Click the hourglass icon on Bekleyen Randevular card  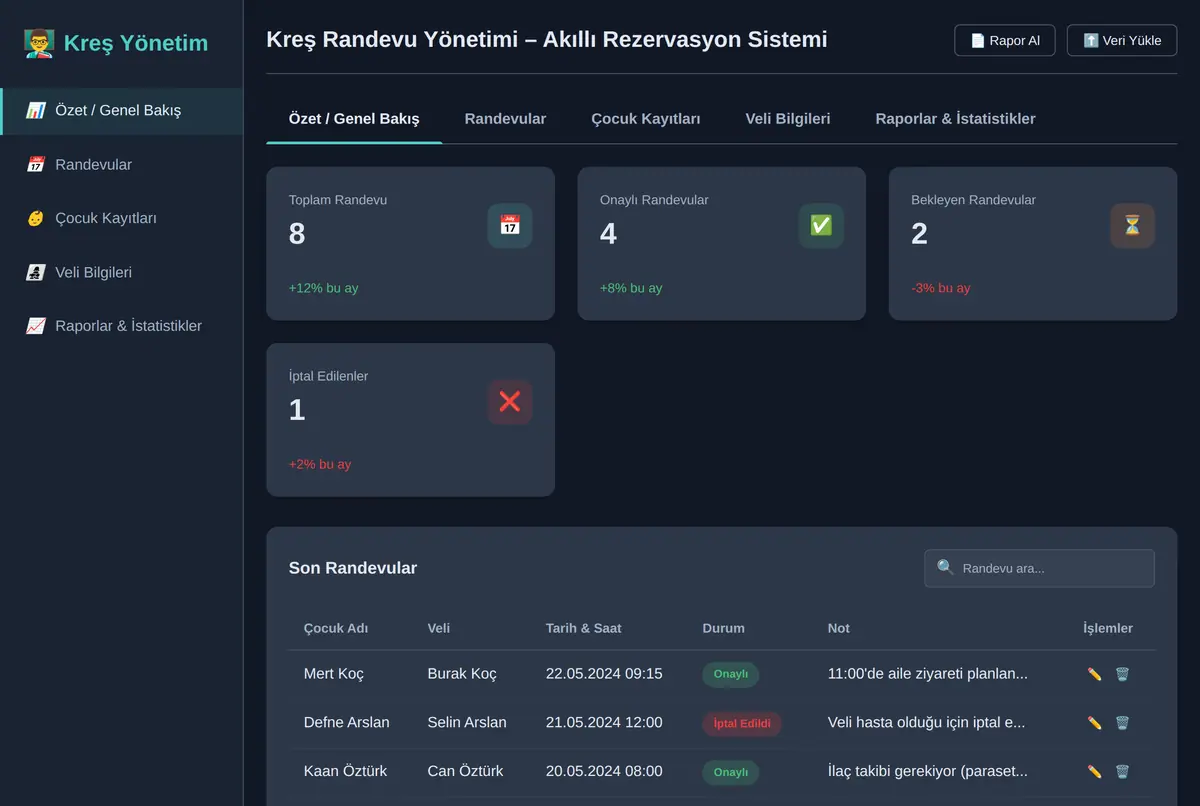click(x=1132, y=226)
